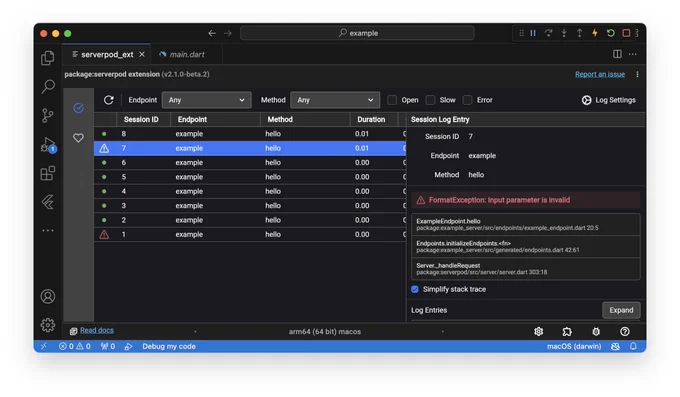Open editor more actions ellipsis
Screen dimensions: 680x397
[x=633, y=54]
